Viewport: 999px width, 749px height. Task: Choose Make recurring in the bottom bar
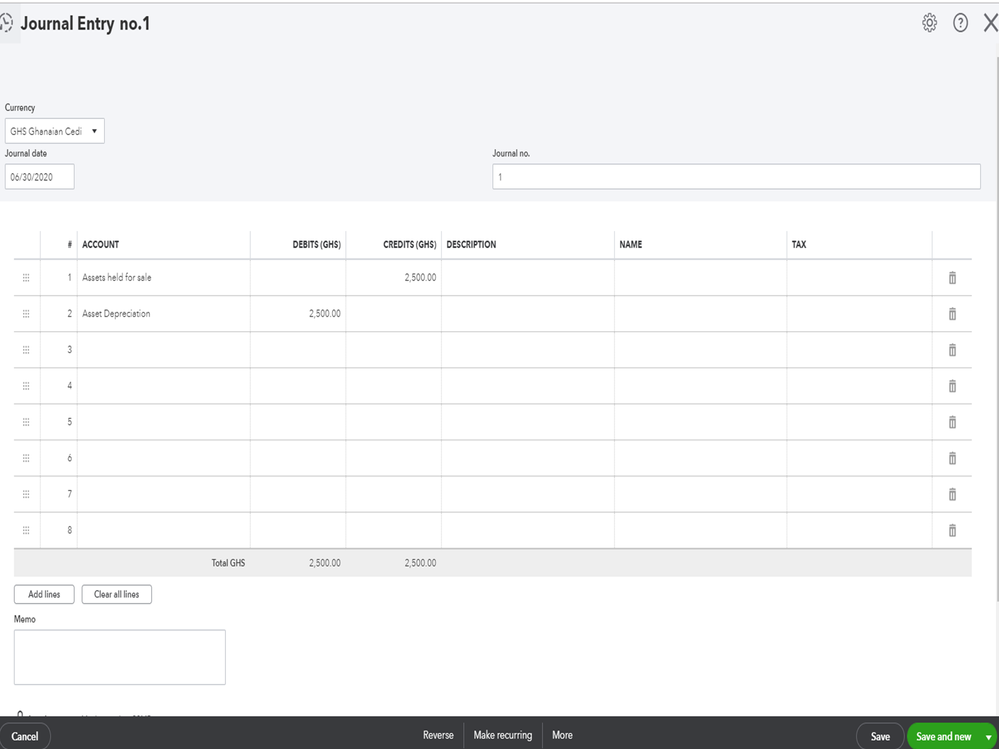pyautogui.click(x=503, y=735)
